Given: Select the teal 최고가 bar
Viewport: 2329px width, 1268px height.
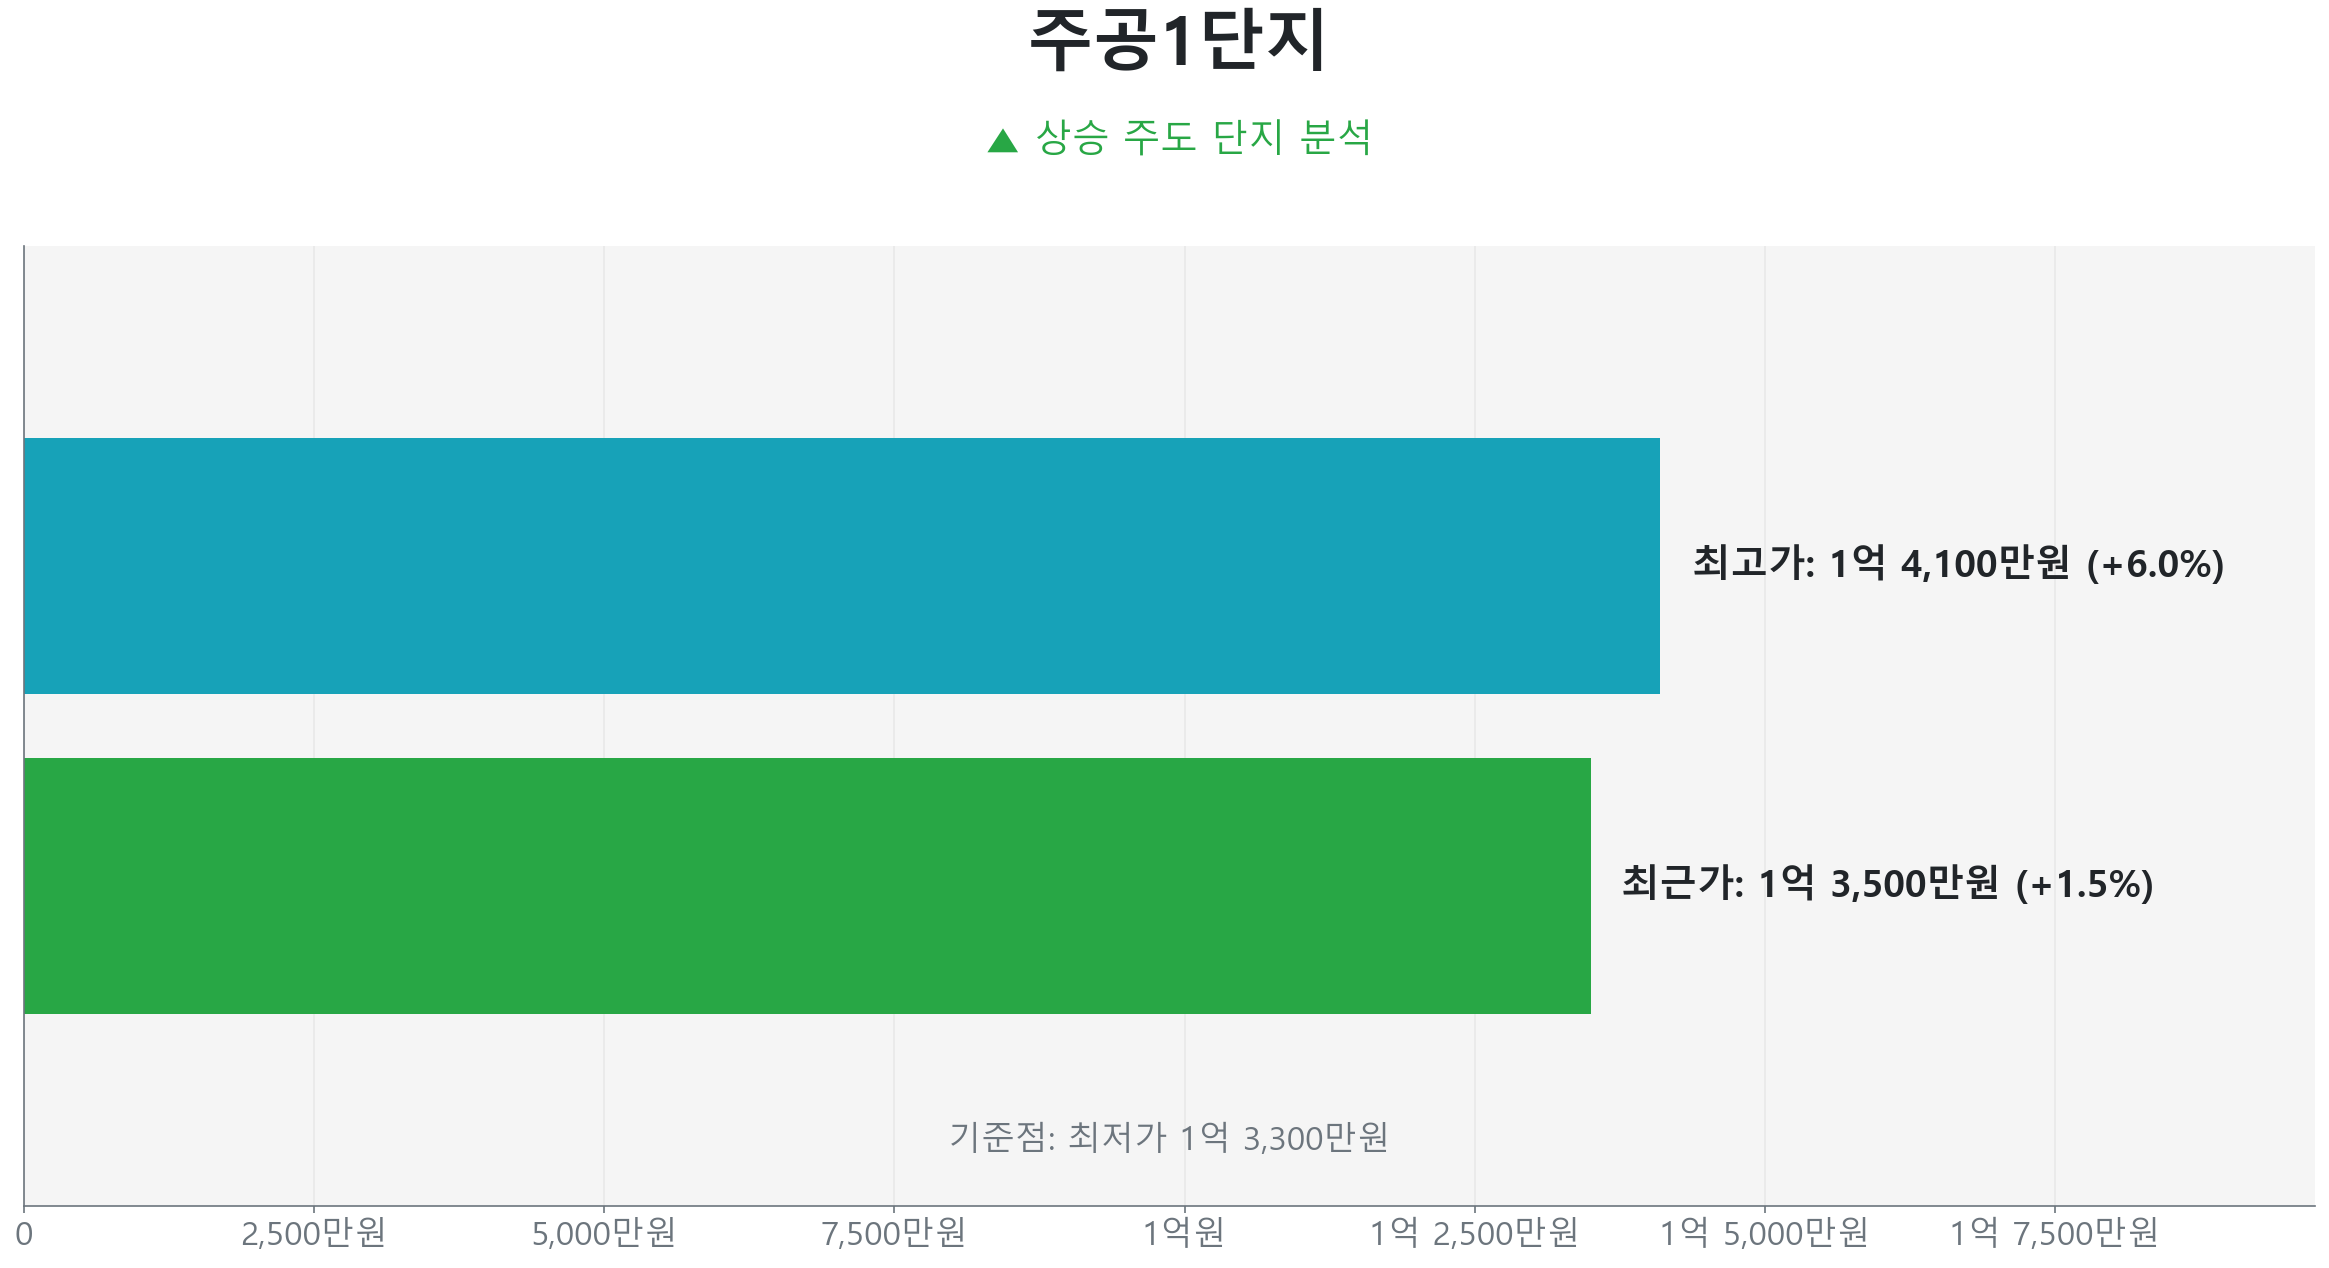Looking at the screenshot, I should [841, 566].
